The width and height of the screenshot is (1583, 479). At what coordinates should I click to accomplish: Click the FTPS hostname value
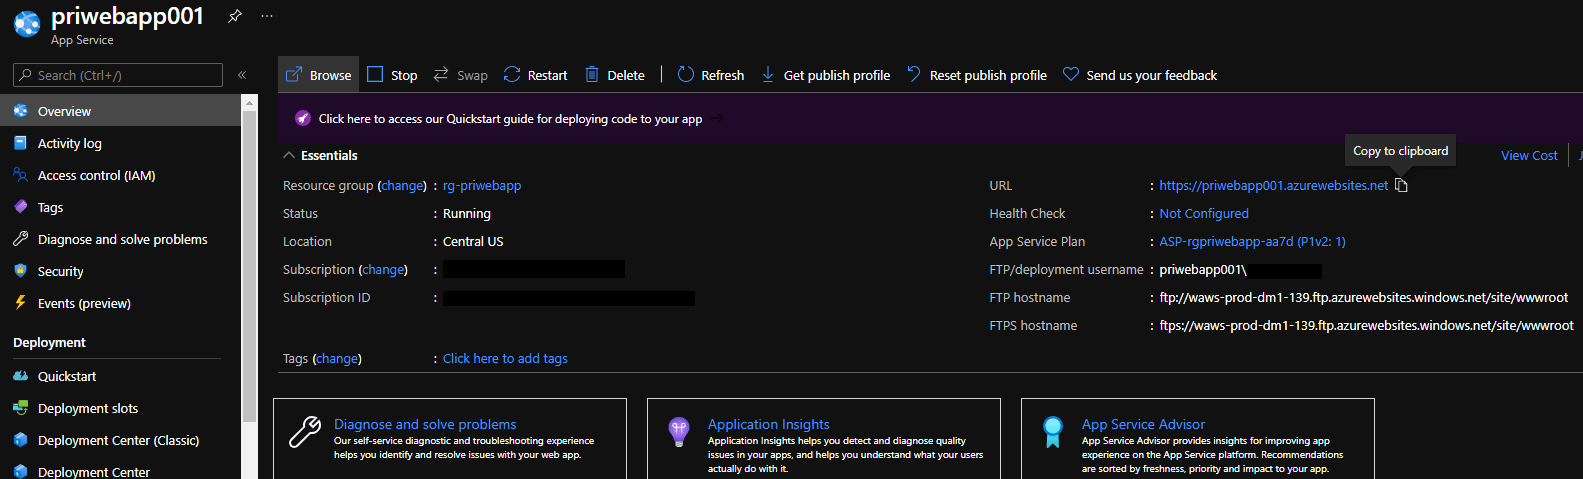point(1366,325)
